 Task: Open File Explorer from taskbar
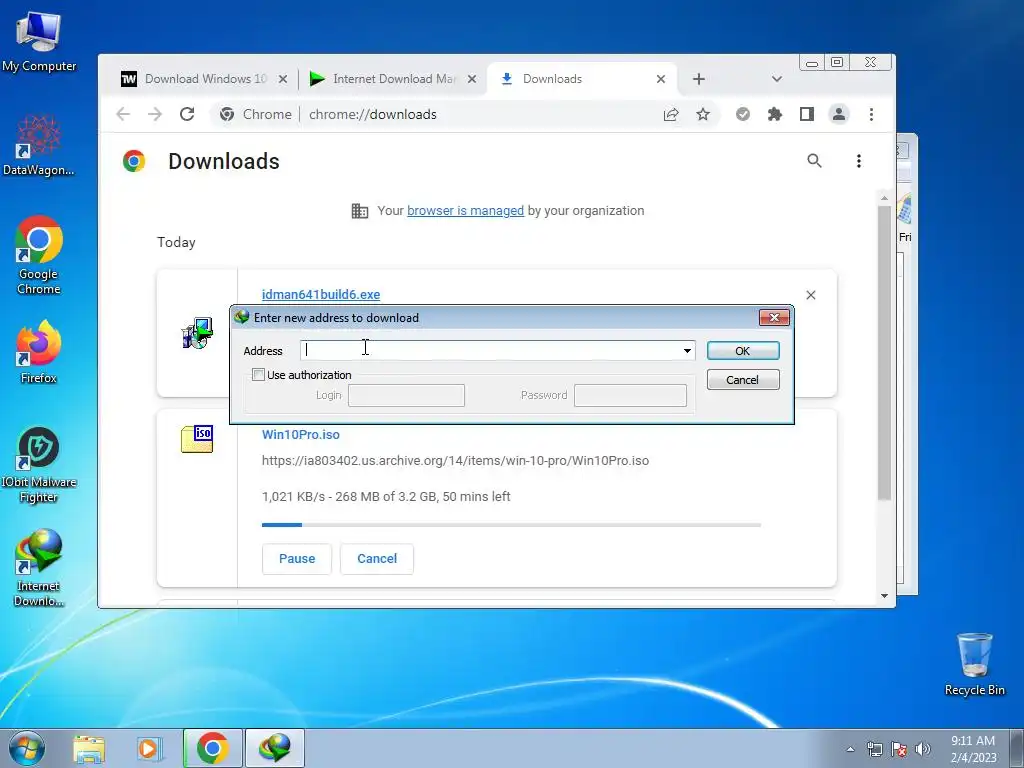coord(89,748)
